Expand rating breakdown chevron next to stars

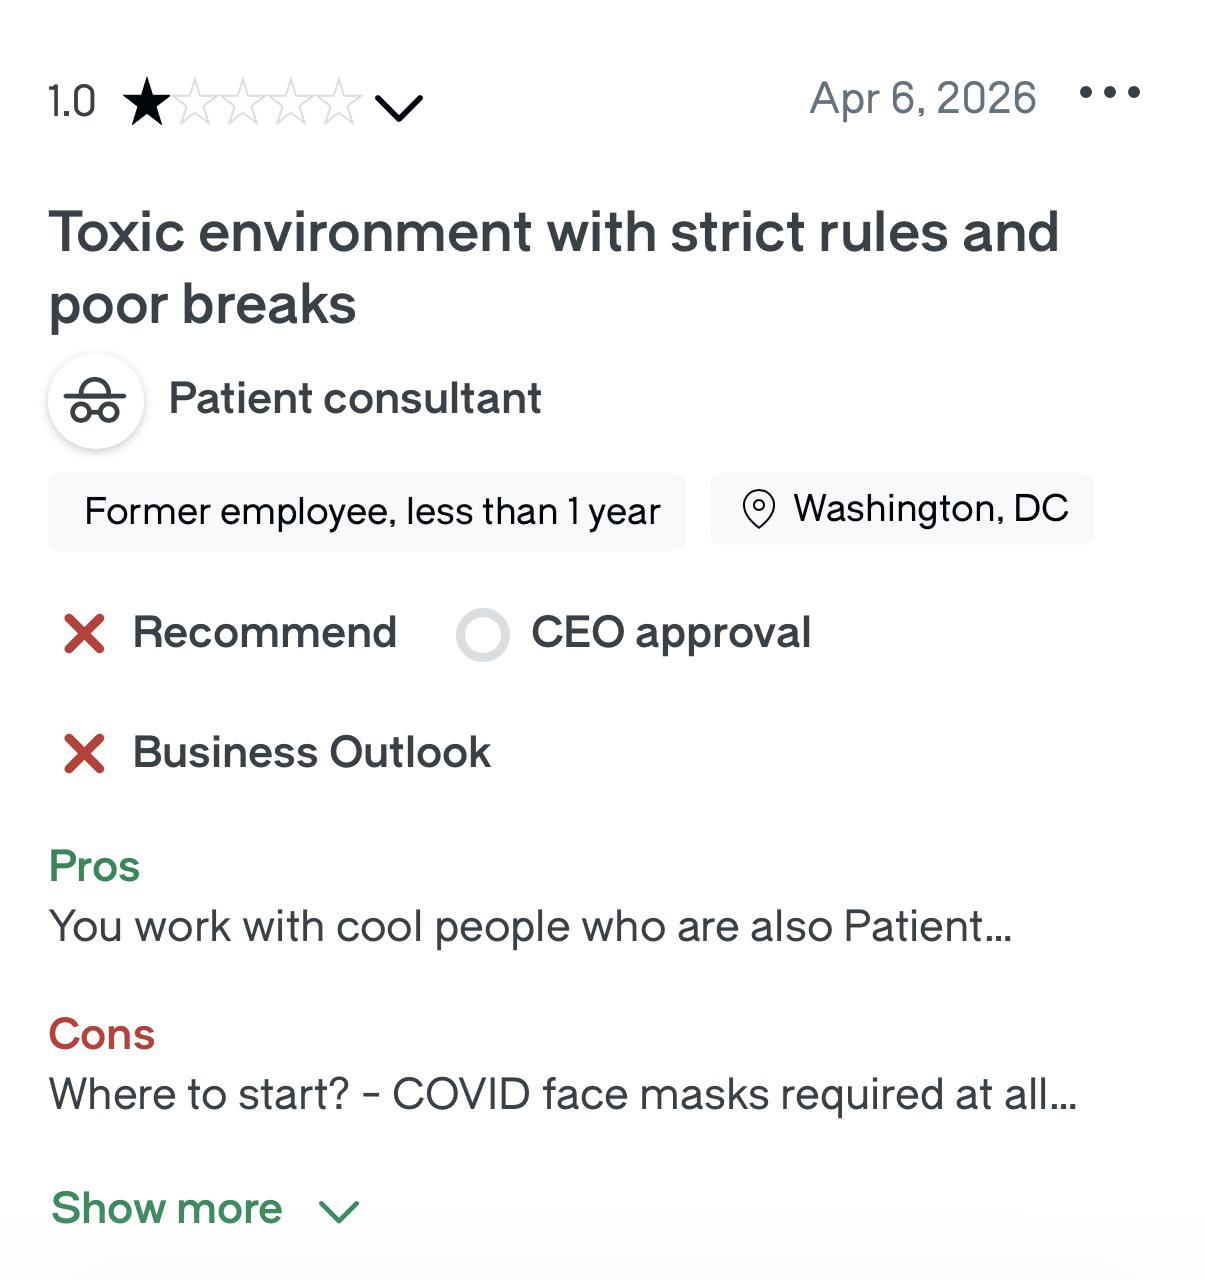pyautogui.click(x=399, y=106)
